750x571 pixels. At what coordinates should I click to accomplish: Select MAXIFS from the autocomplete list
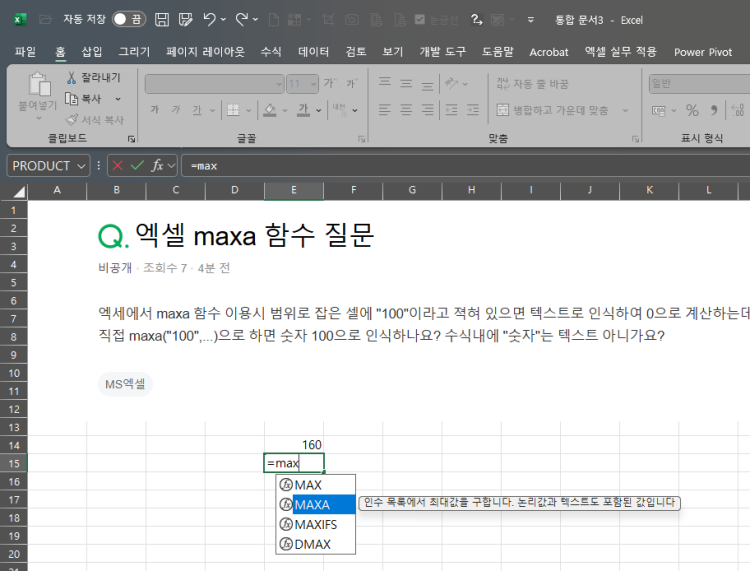[316, 525]
